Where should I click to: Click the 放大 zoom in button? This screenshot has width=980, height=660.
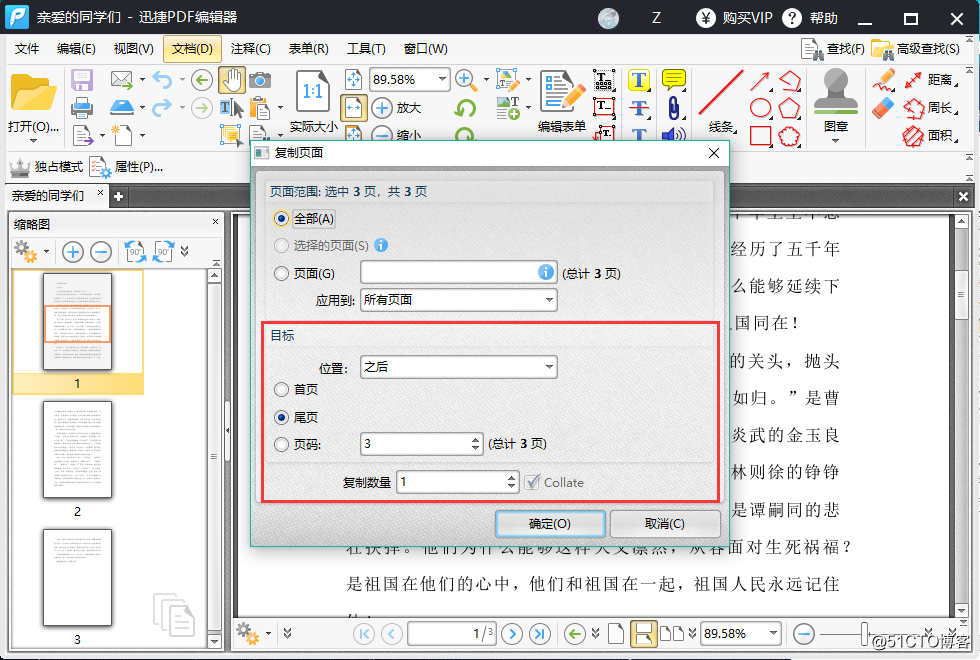(396, 108)
